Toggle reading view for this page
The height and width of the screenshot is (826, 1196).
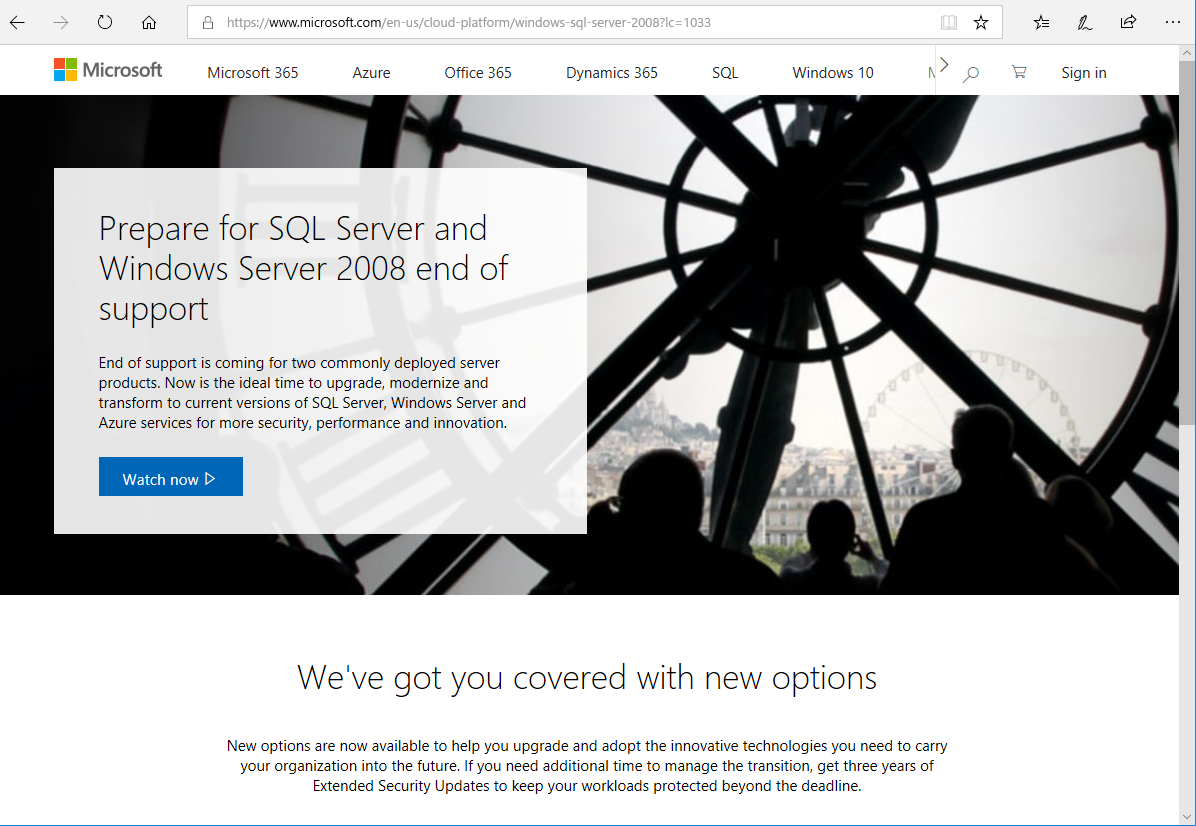948,22
